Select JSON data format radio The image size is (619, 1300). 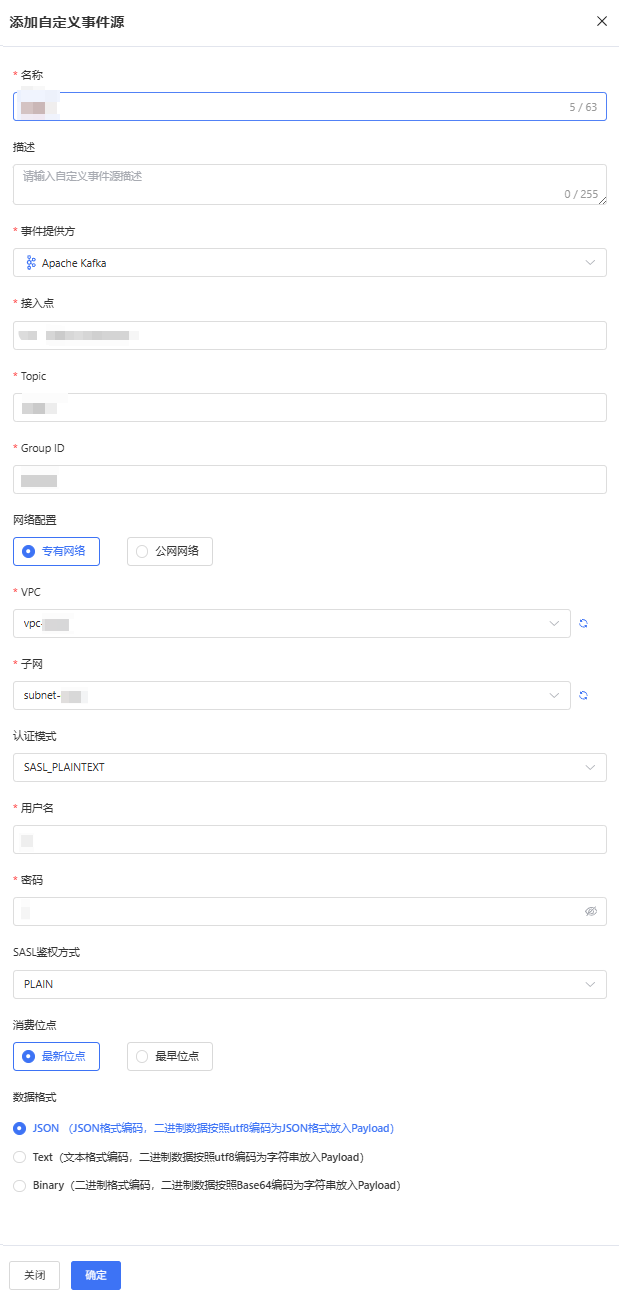tap(20, 1128)
